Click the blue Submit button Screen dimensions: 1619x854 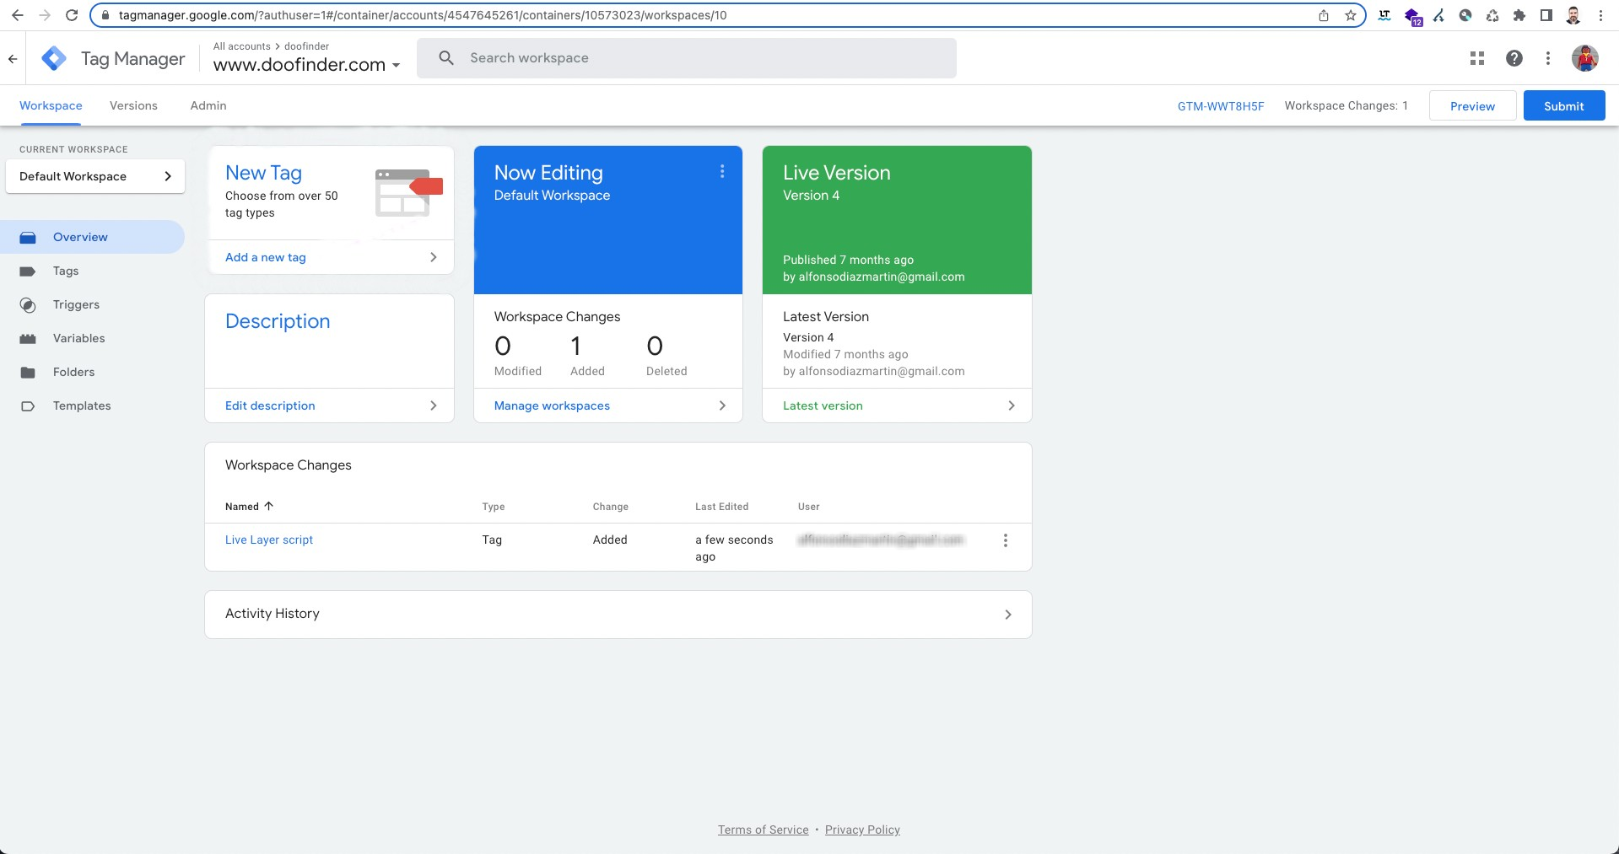click(x=1563, y=106)
